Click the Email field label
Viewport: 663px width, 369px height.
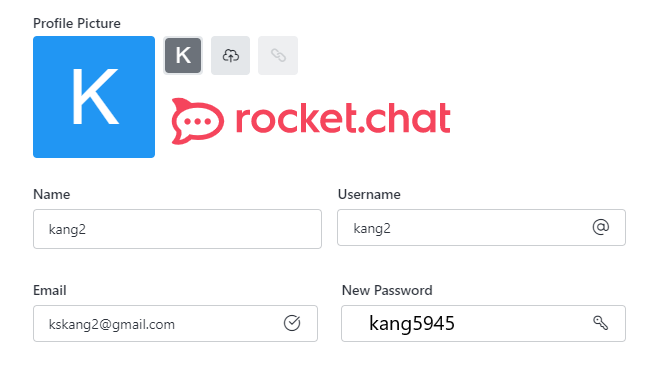coord(50,290)
